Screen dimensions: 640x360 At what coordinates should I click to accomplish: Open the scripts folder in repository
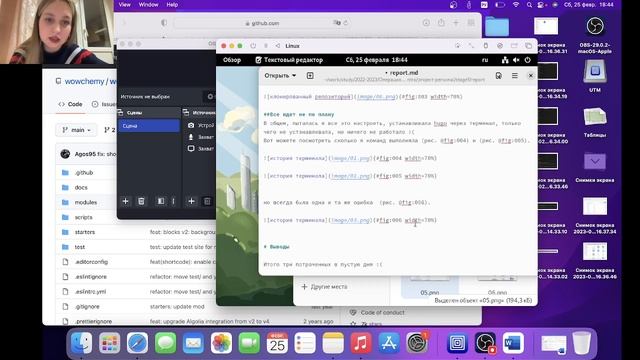[83, 217]
